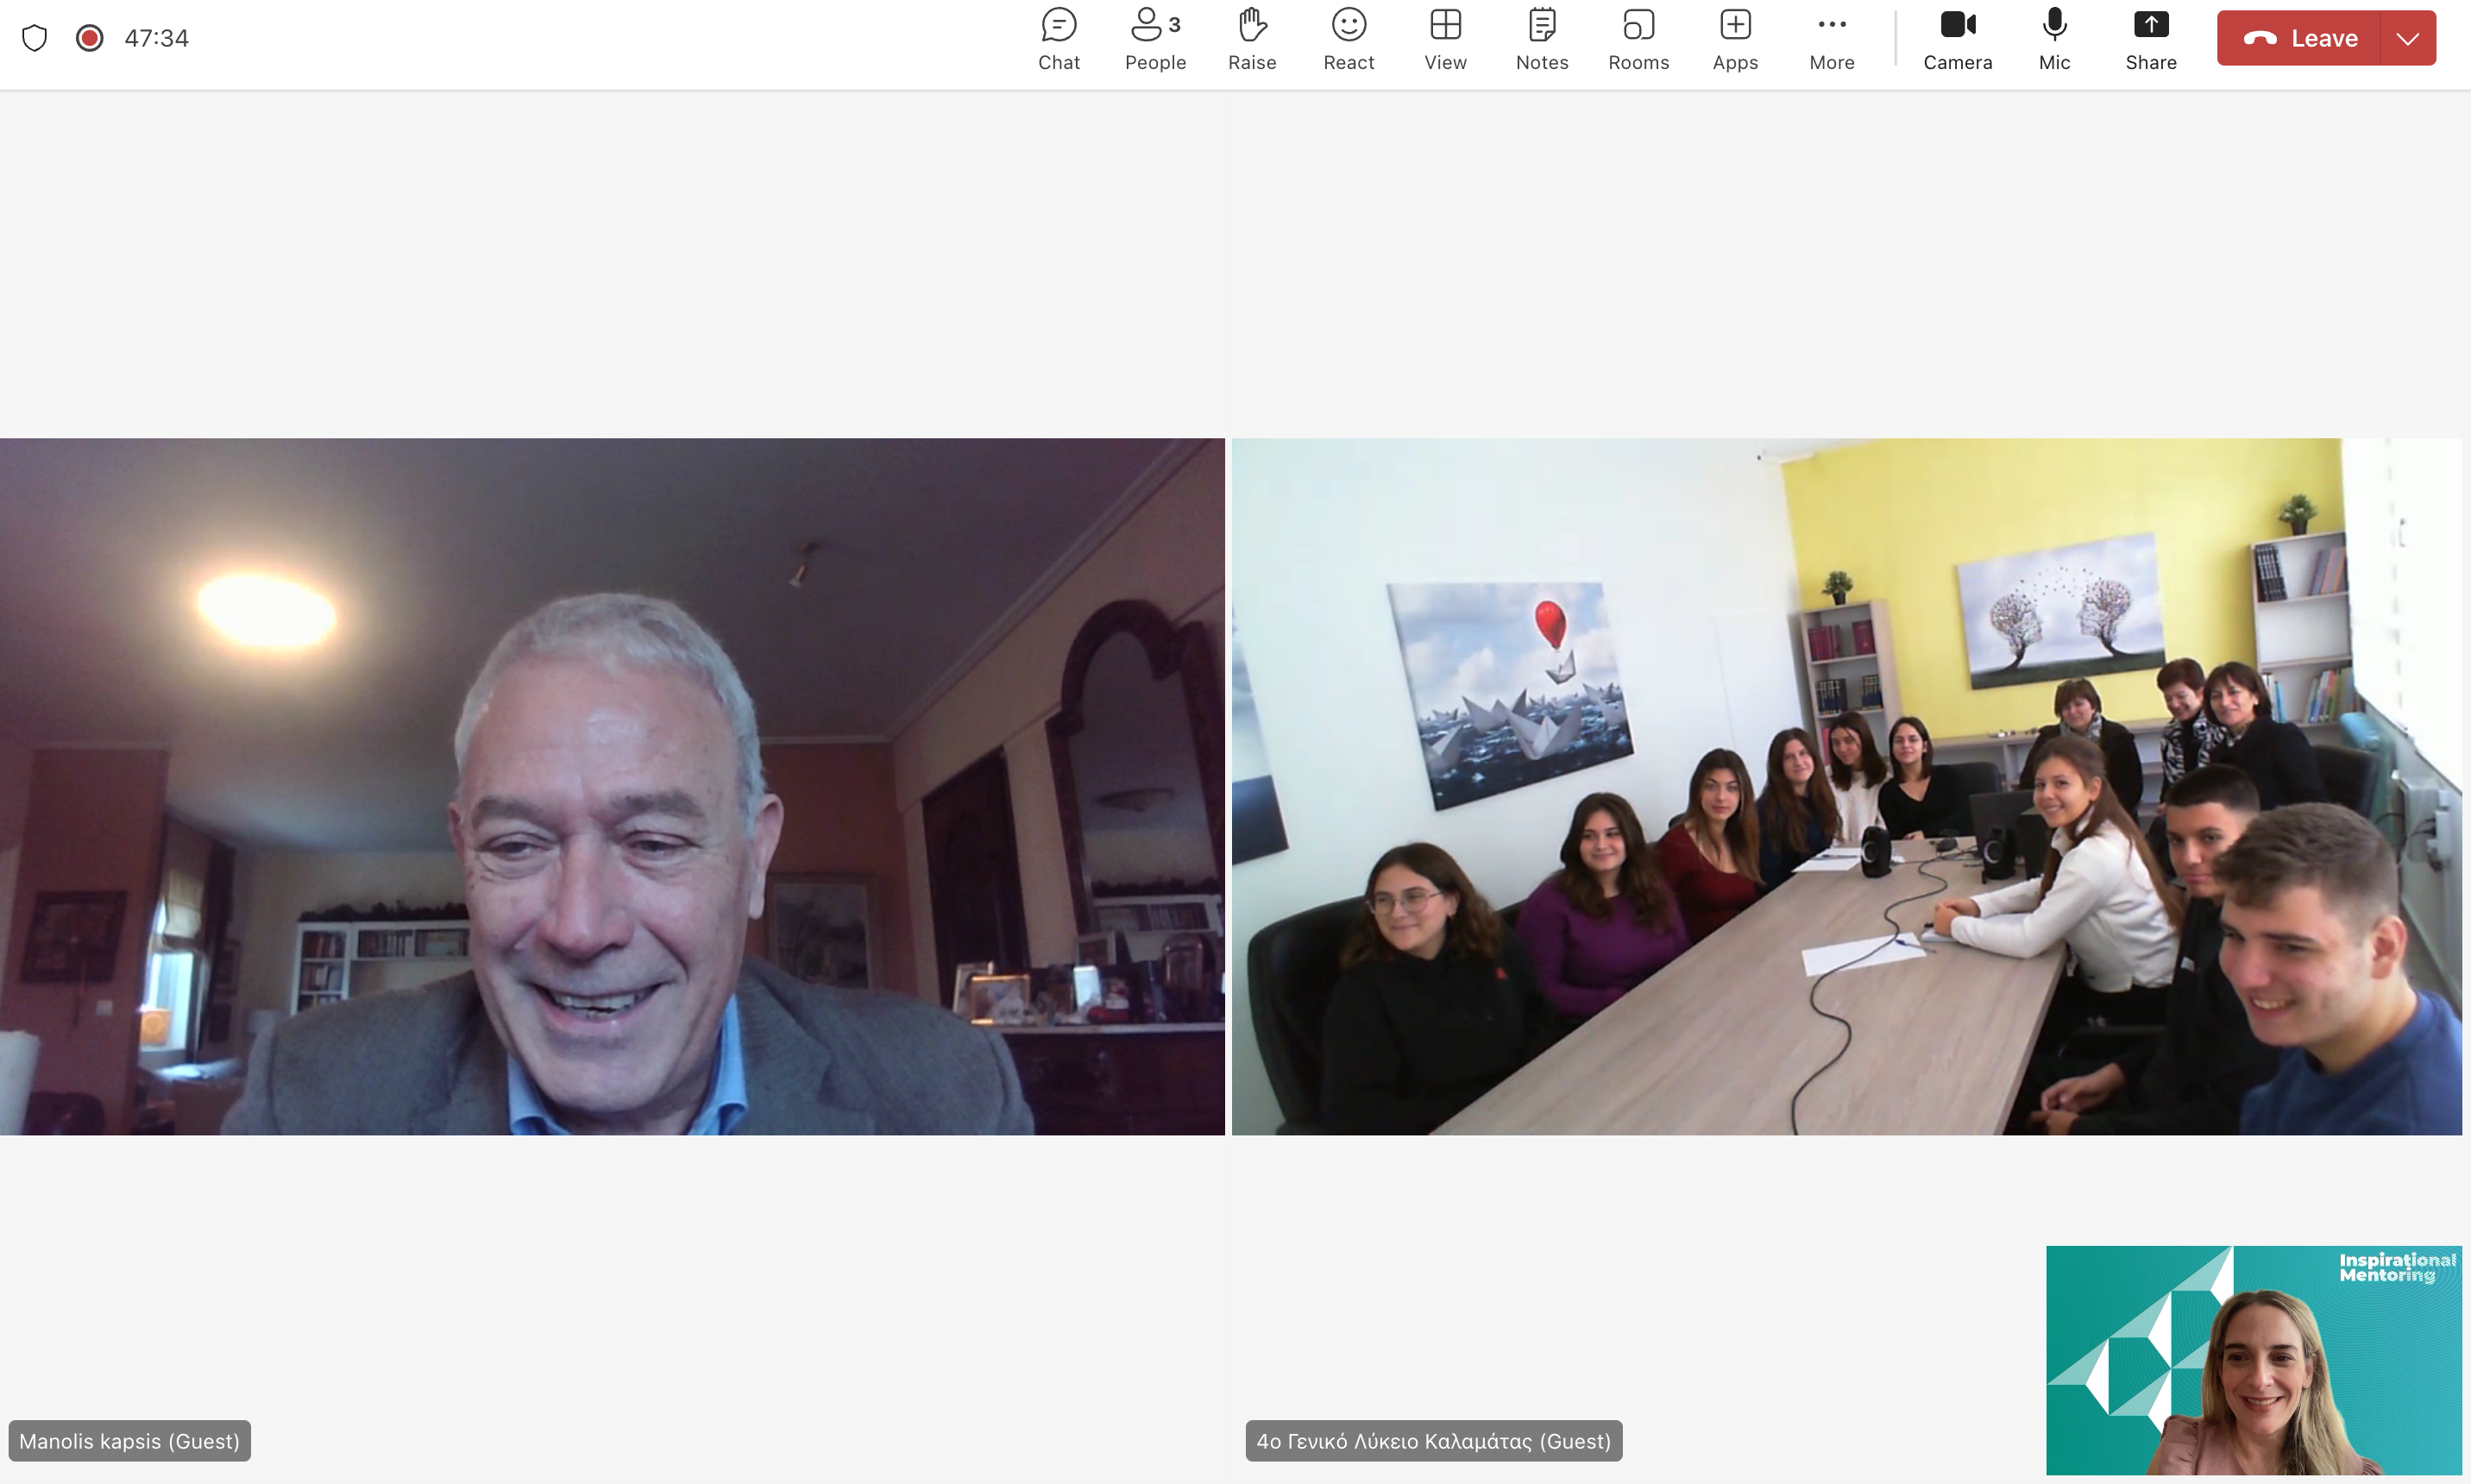Open the View layout options

point(1445,39)
